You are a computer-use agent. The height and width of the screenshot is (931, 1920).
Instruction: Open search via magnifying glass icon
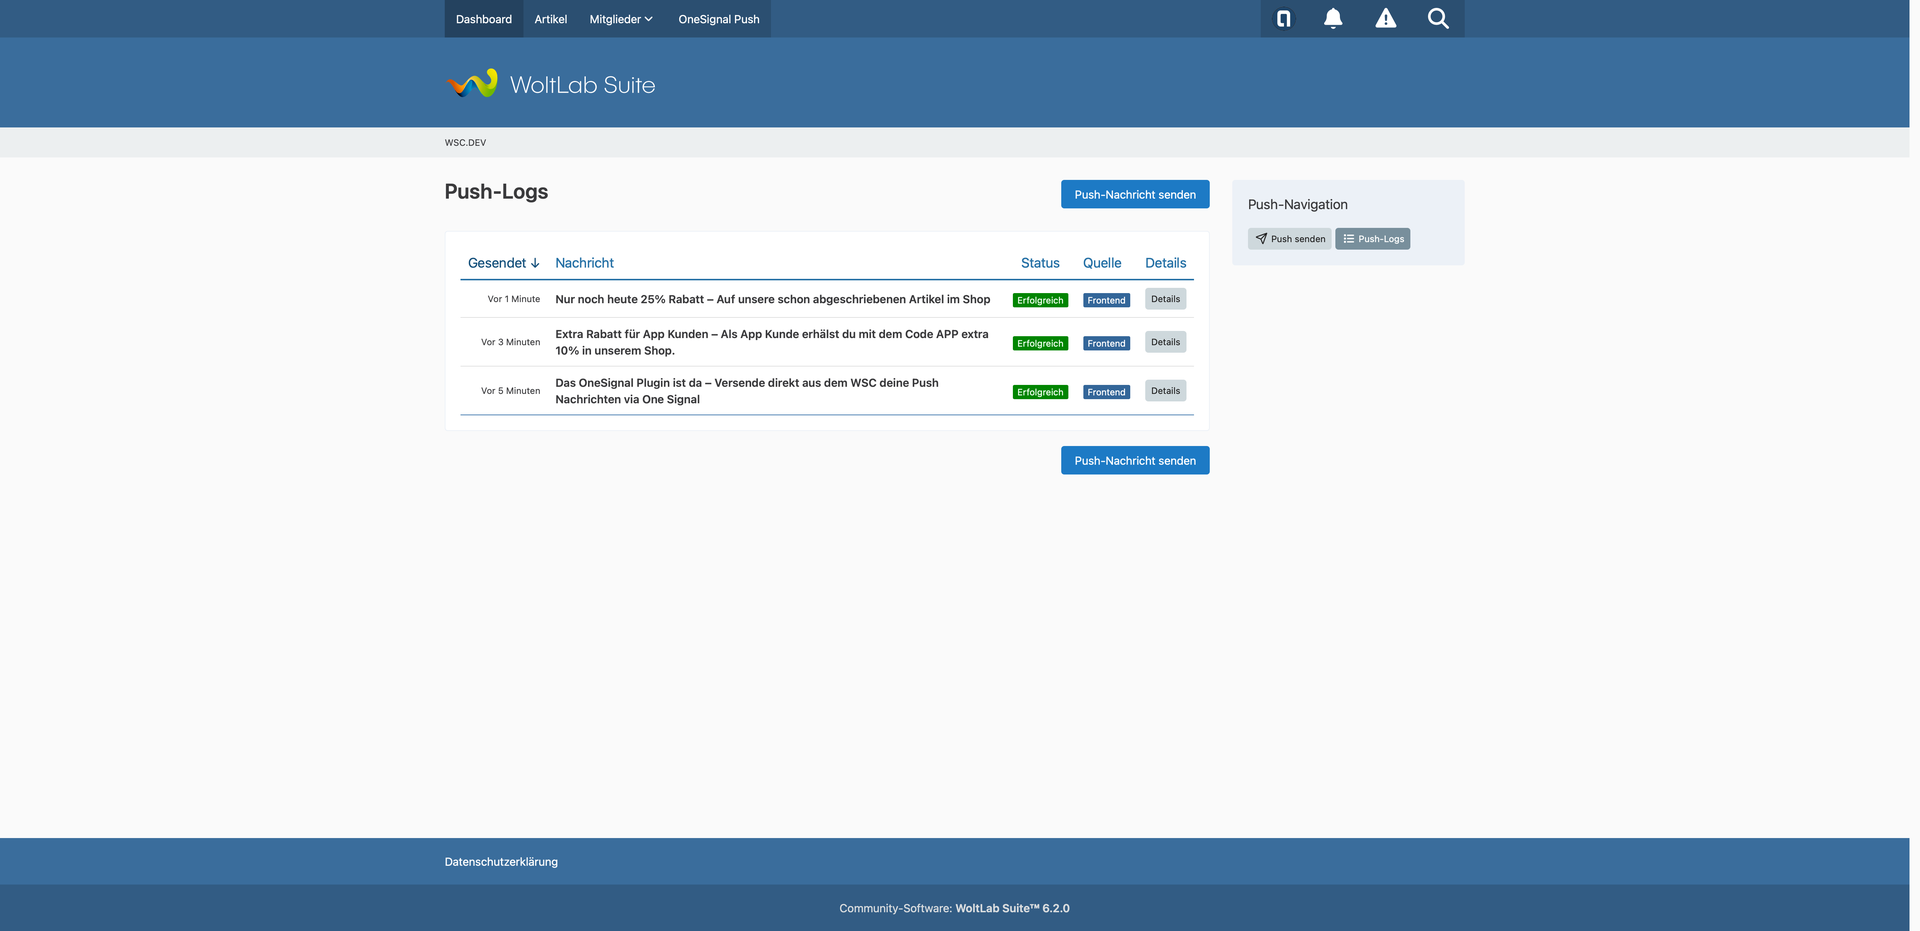(x=1437, y=19)
